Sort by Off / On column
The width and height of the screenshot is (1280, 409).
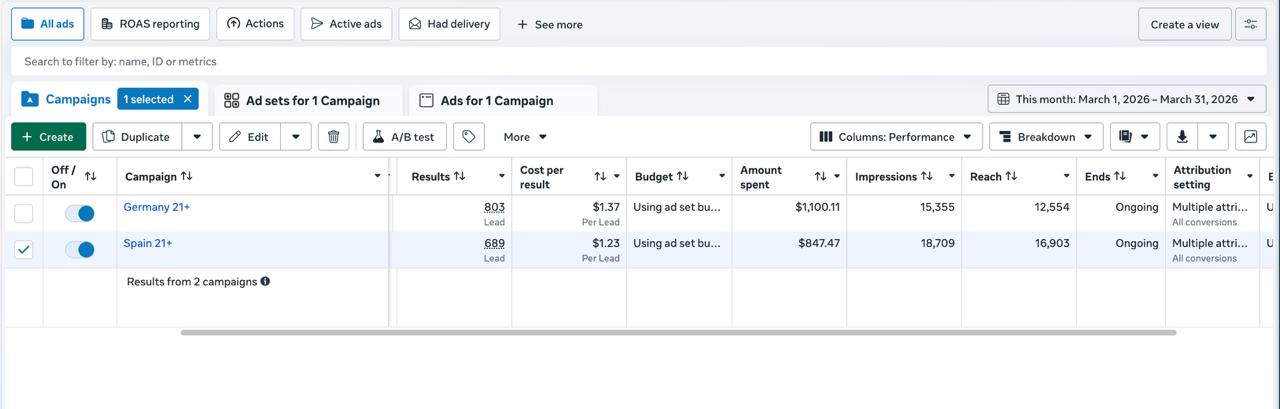90,177
